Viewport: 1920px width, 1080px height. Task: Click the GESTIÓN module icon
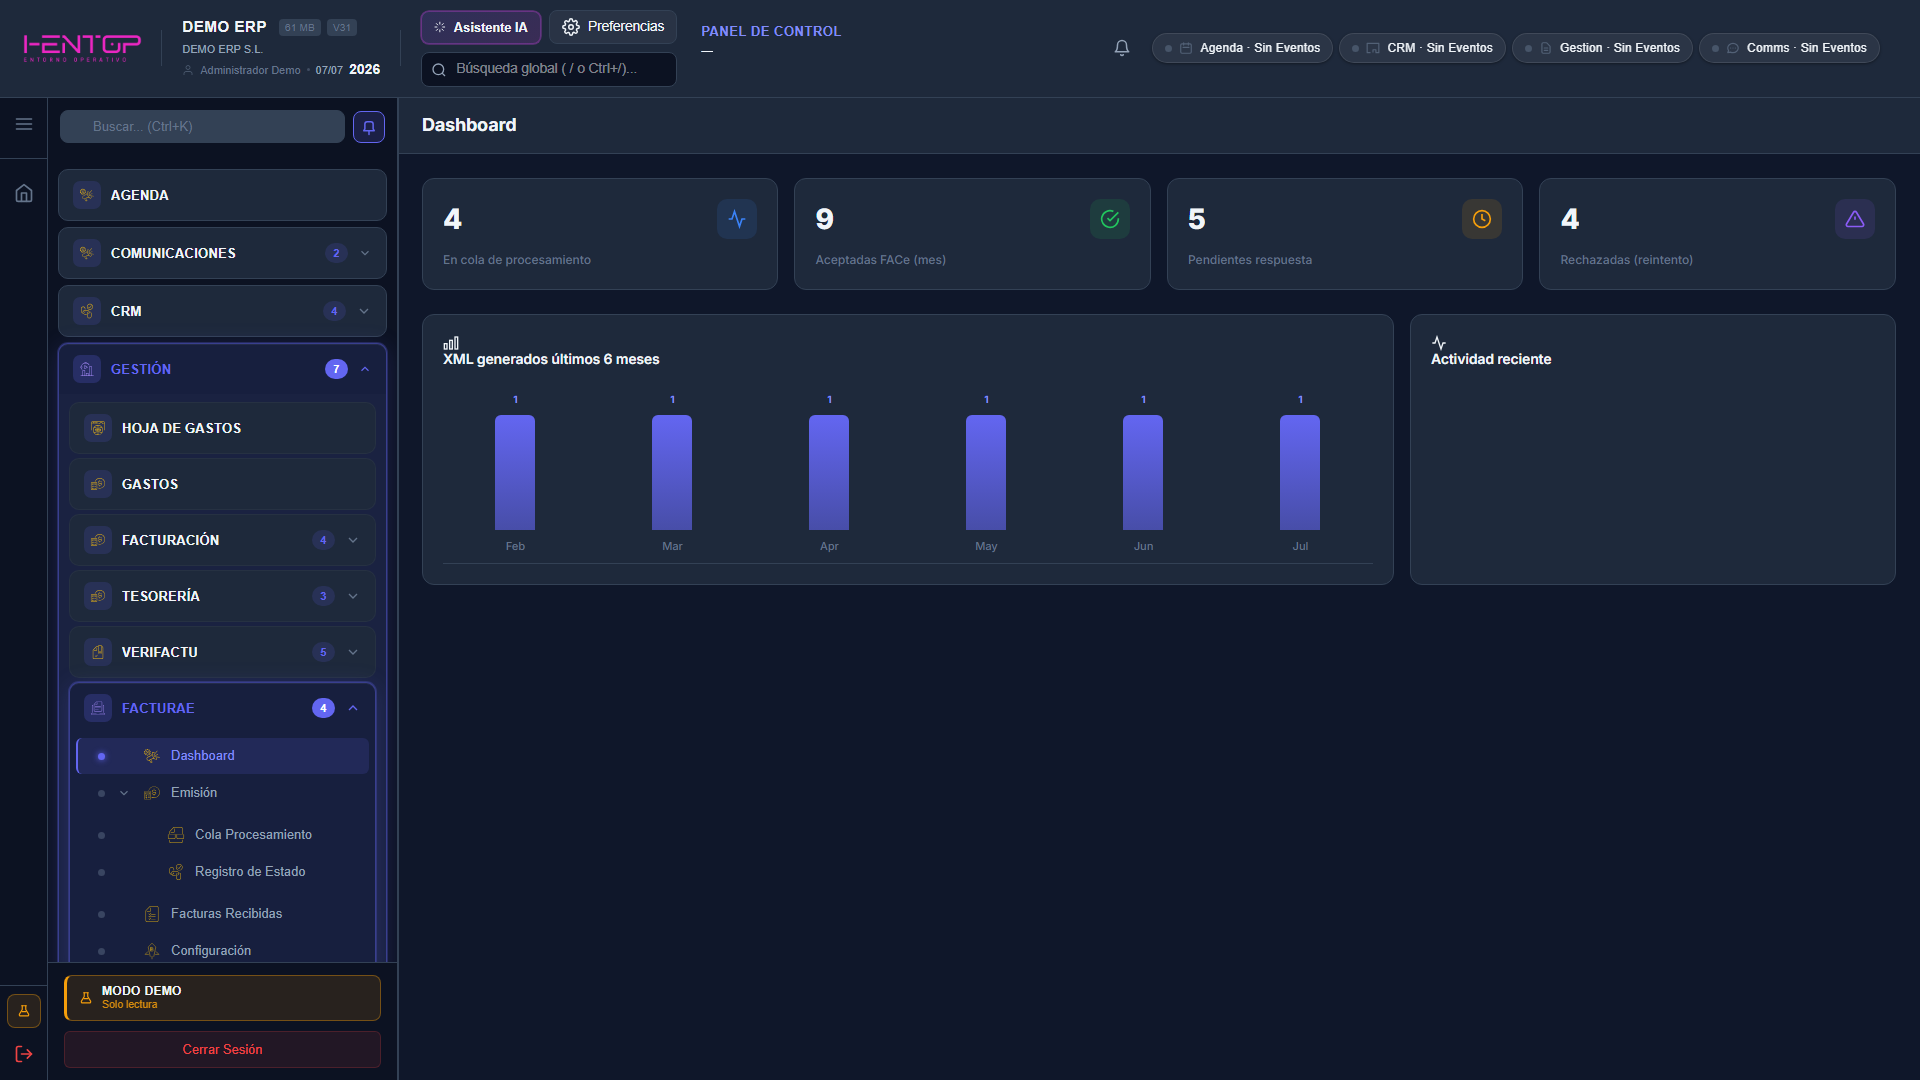click(x=87, y=369)
